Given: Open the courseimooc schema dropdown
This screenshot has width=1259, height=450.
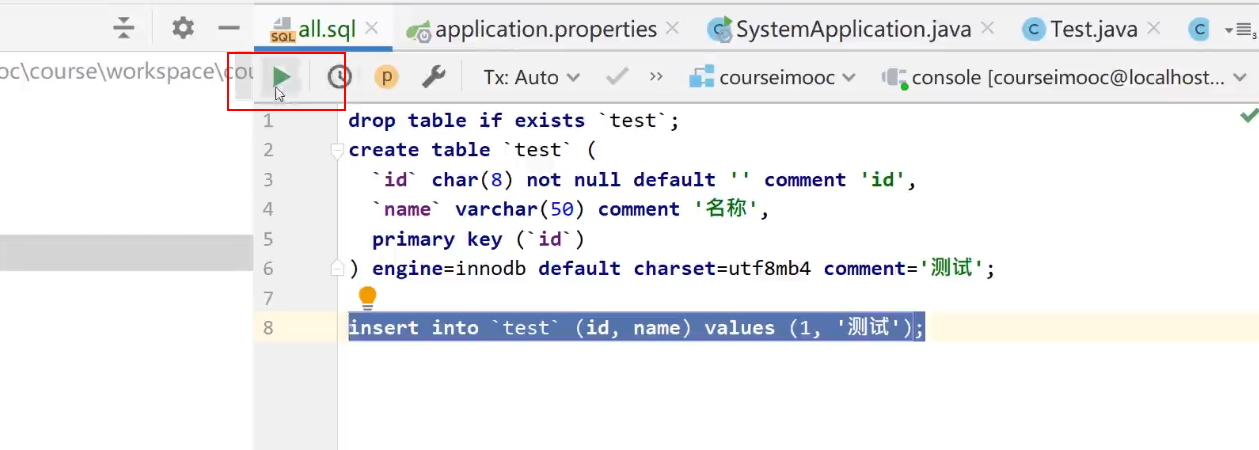Looking at the screenshot, I should [773, 77].
